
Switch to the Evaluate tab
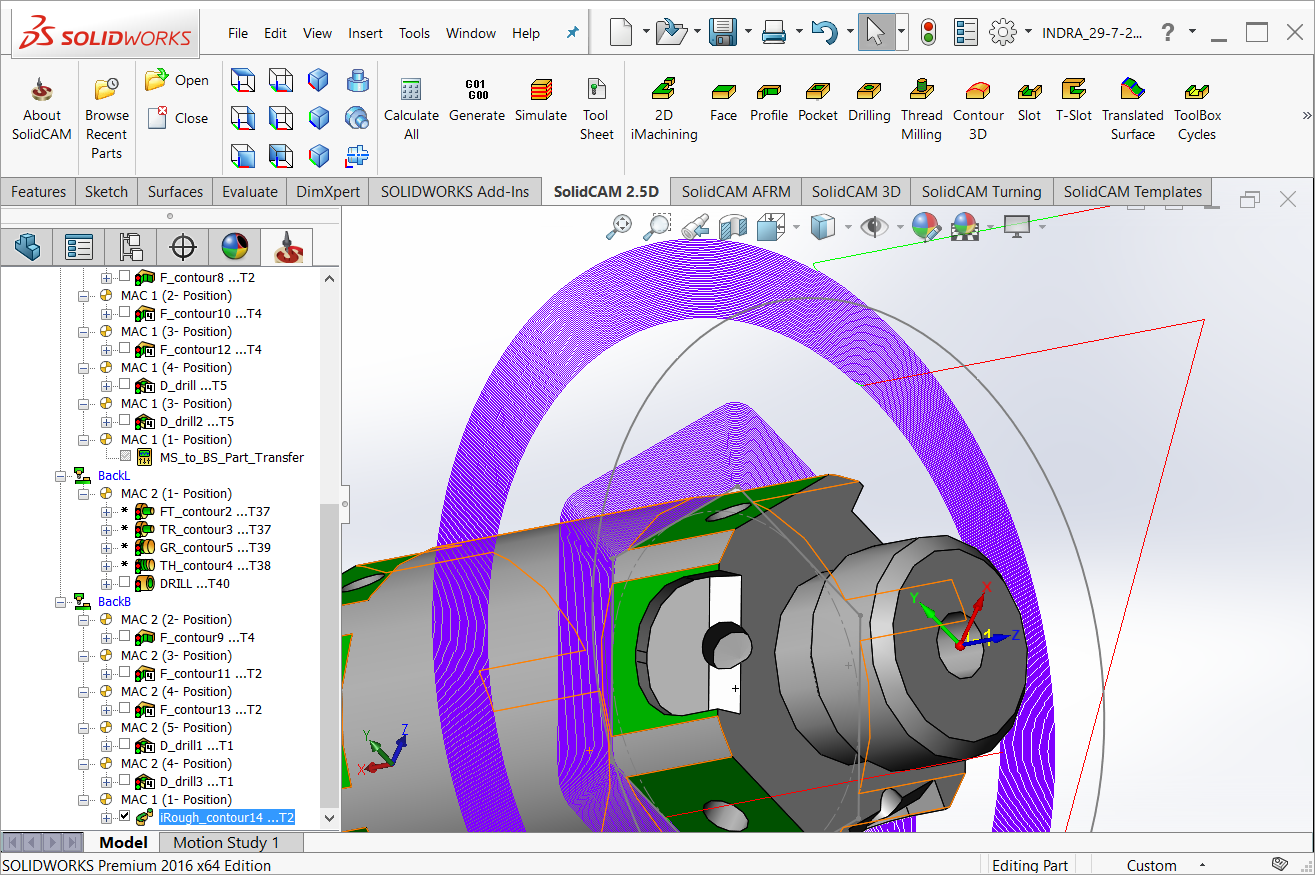coord(249,192)
